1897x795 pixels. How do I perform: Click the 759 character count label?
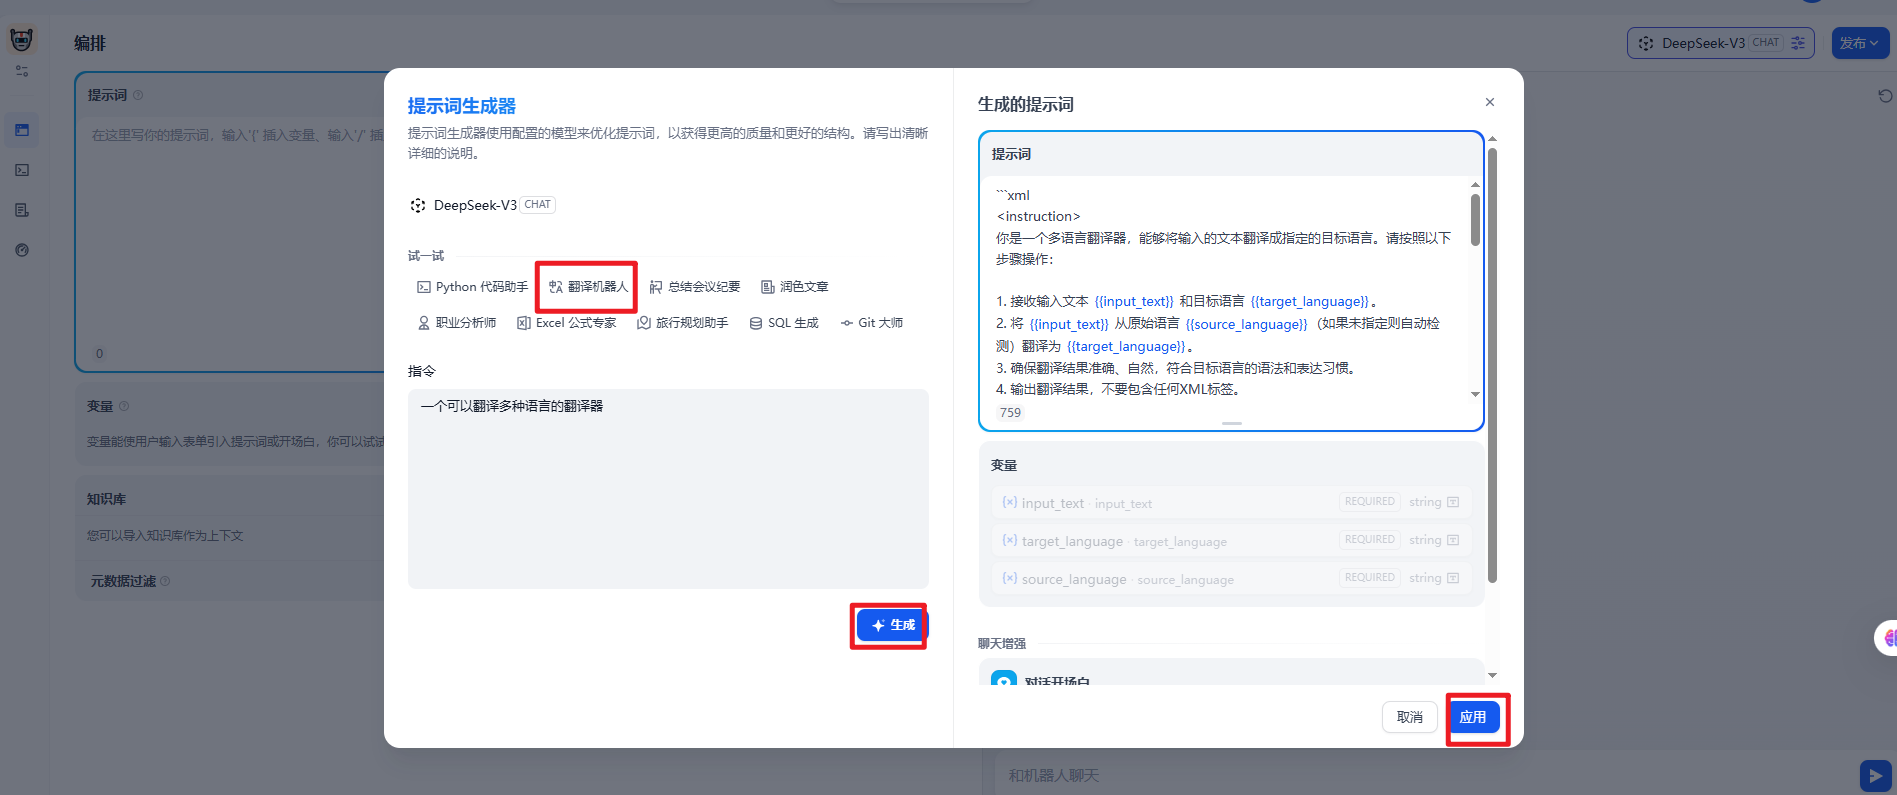click(x=1010, y=412)
